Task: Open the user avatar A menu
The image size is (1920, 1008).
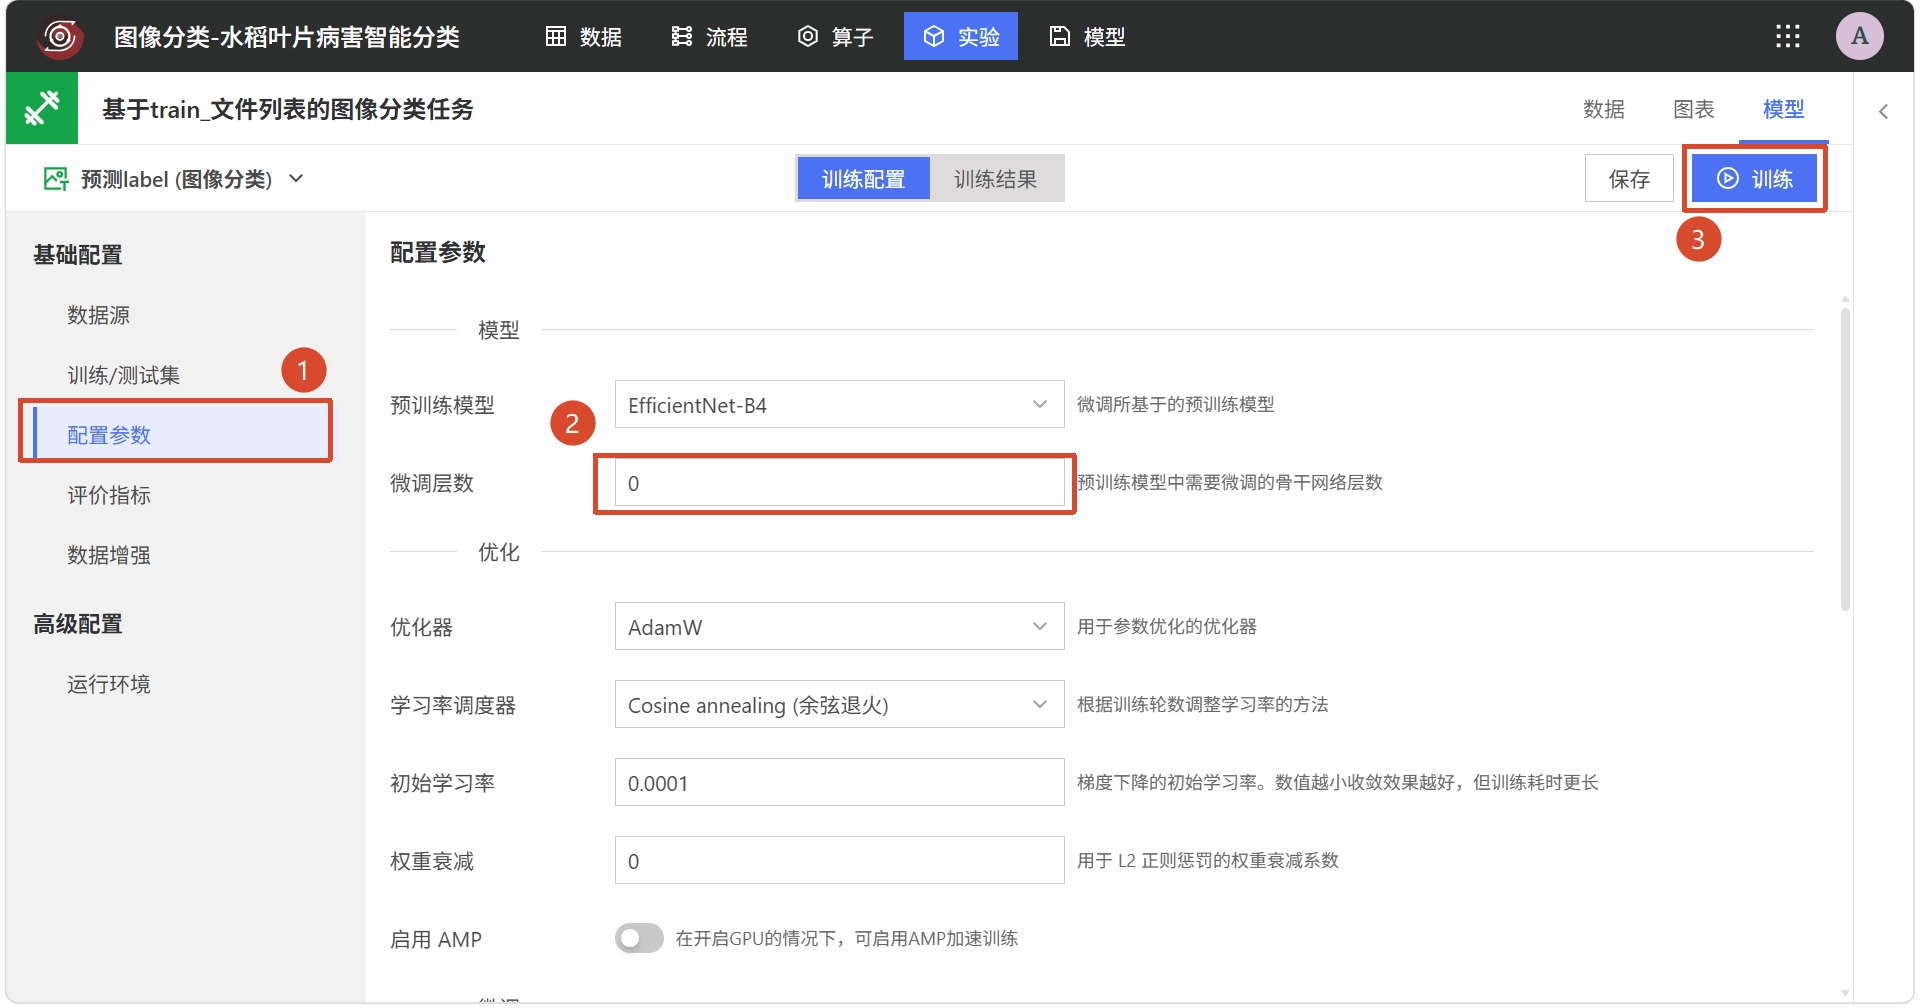Action: [1859, 37]
